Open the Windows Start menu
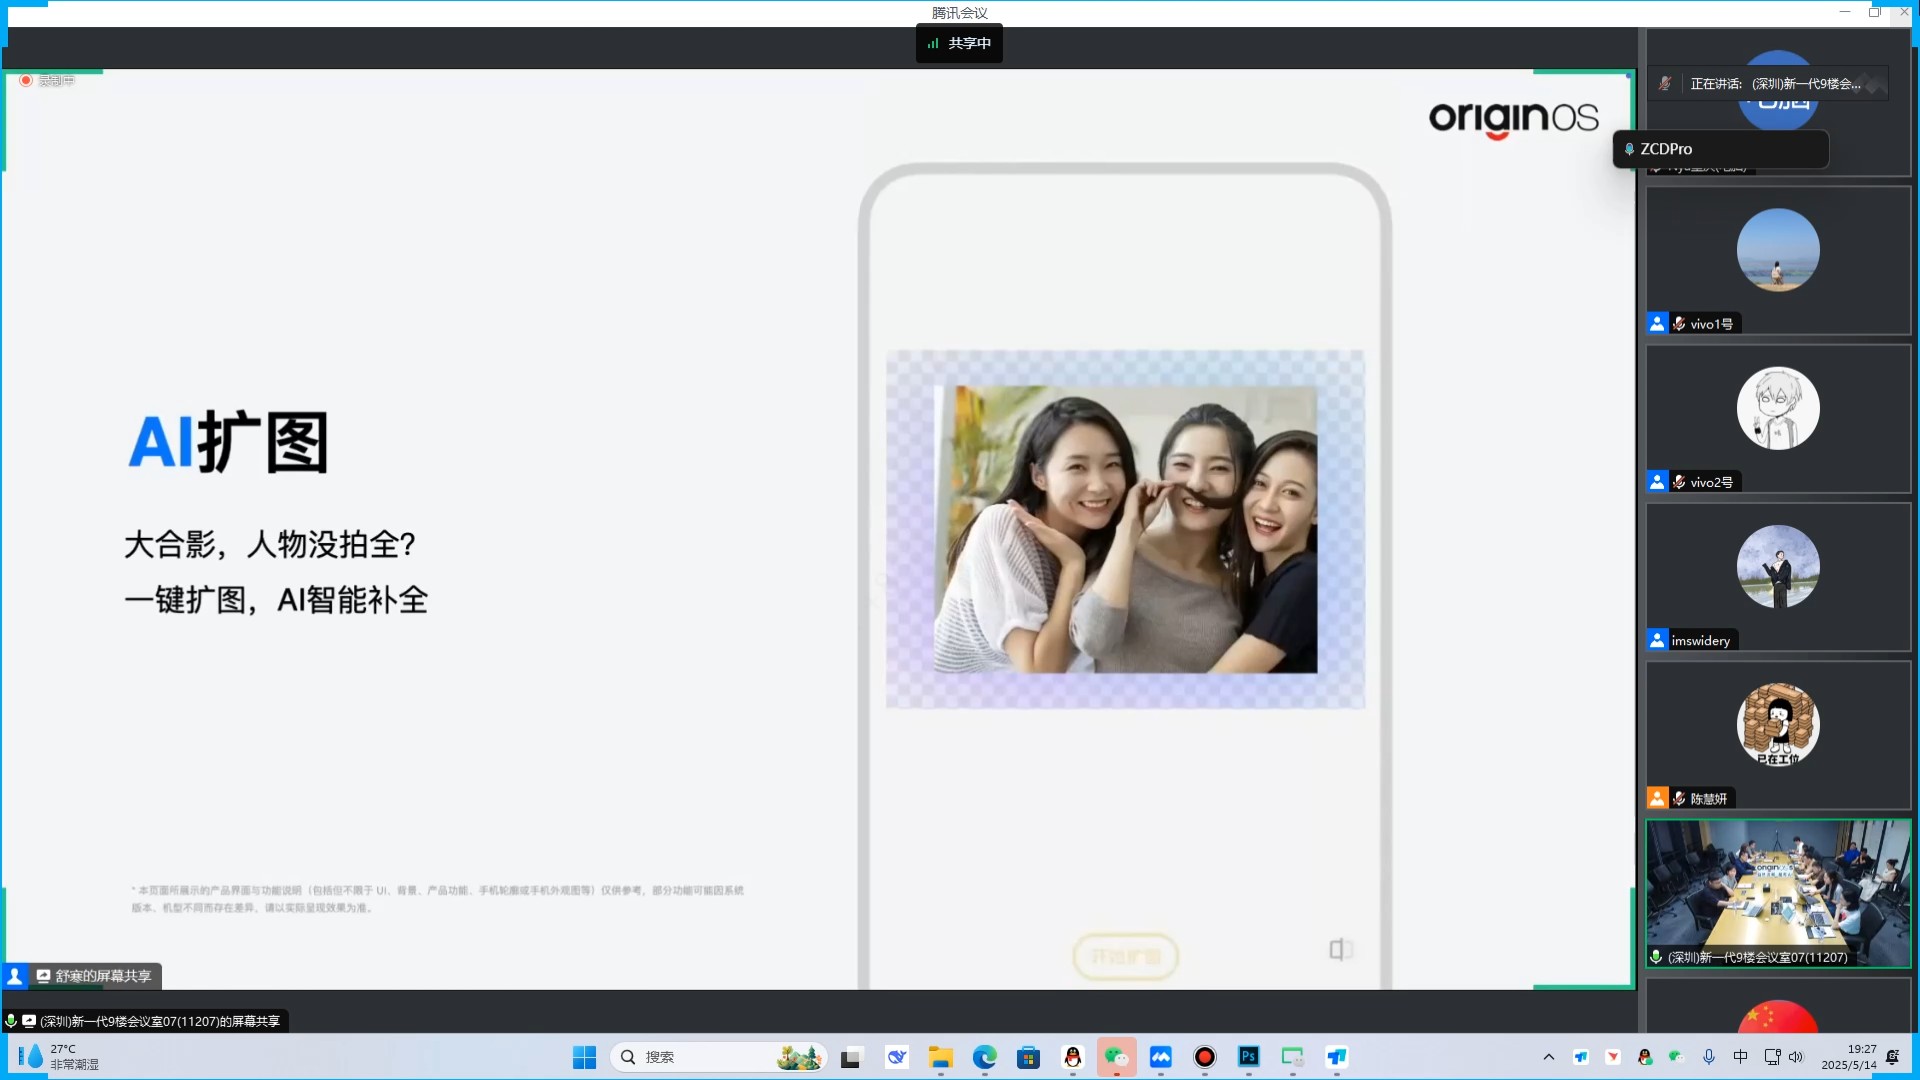This screenshot has height=1080, width=1920. (584, 1057)
